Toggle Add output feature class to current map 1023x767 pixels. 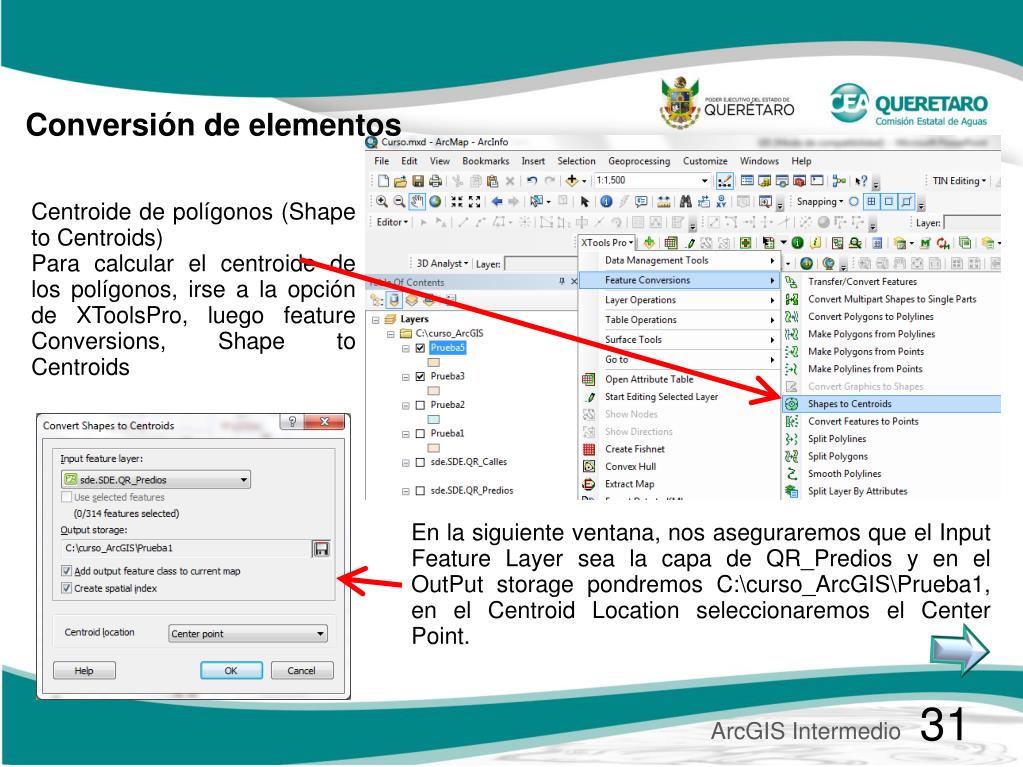coord(66,571)
